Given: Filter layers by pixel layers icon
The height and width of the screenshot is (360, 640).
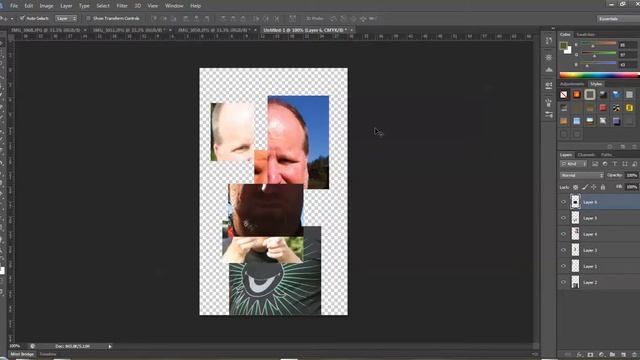Looking at the screenshot, I should click(x=595, y=164).
